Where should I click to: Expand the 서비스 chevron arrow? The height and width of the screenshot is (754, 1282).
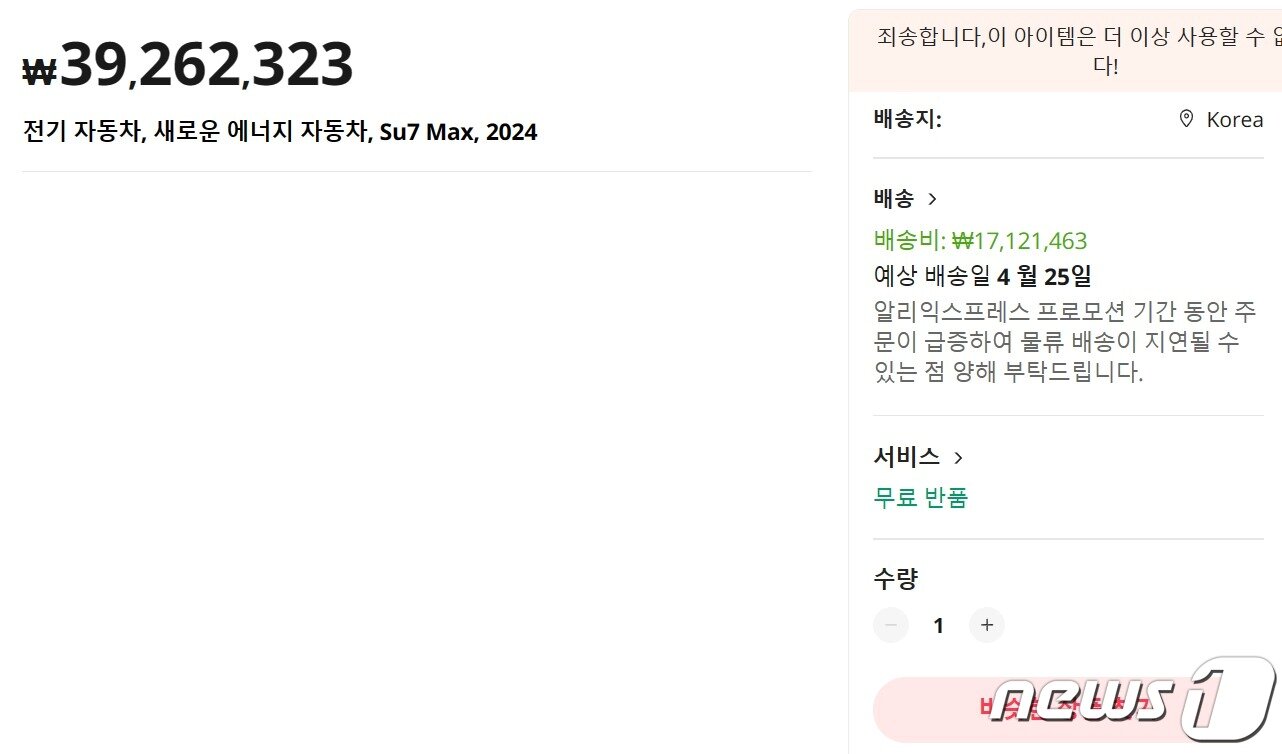click(958, 458)
